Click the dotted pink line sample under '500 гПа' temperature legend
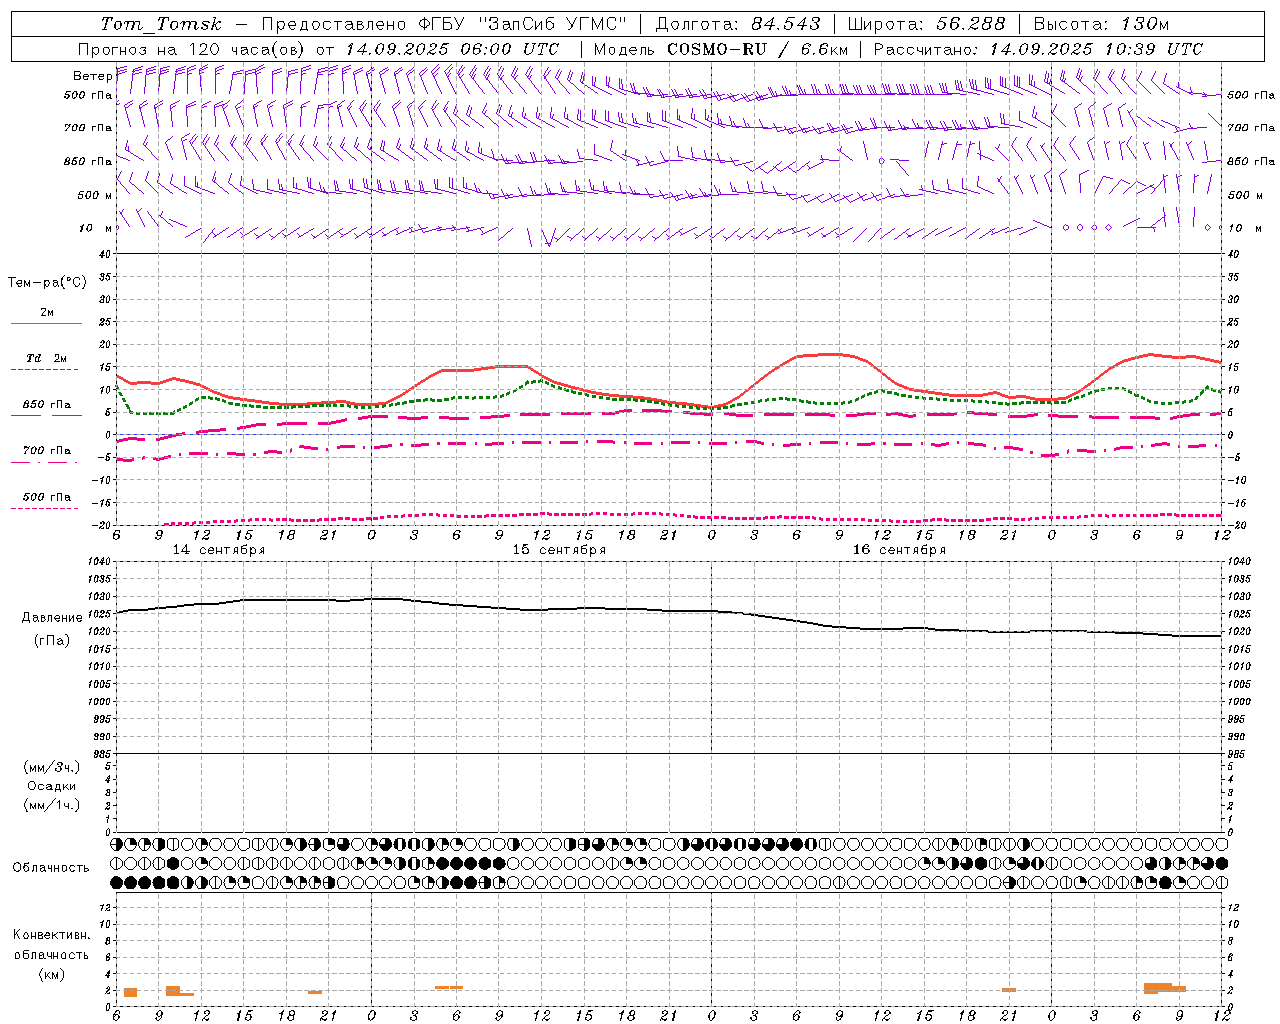Viewport: 1280px width, 1024px height. click(44, 508)
